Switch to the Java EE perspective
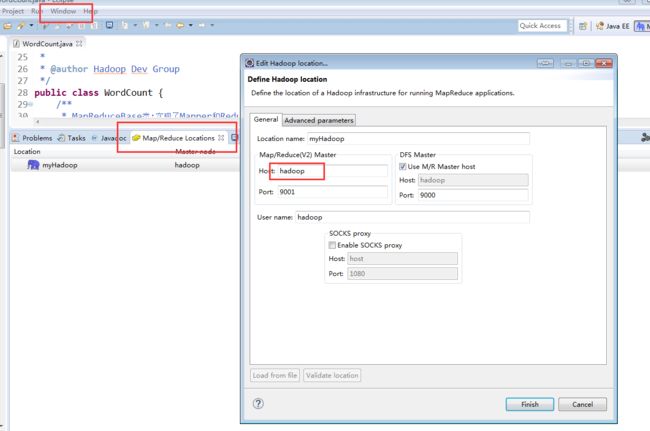 point(613,26)
